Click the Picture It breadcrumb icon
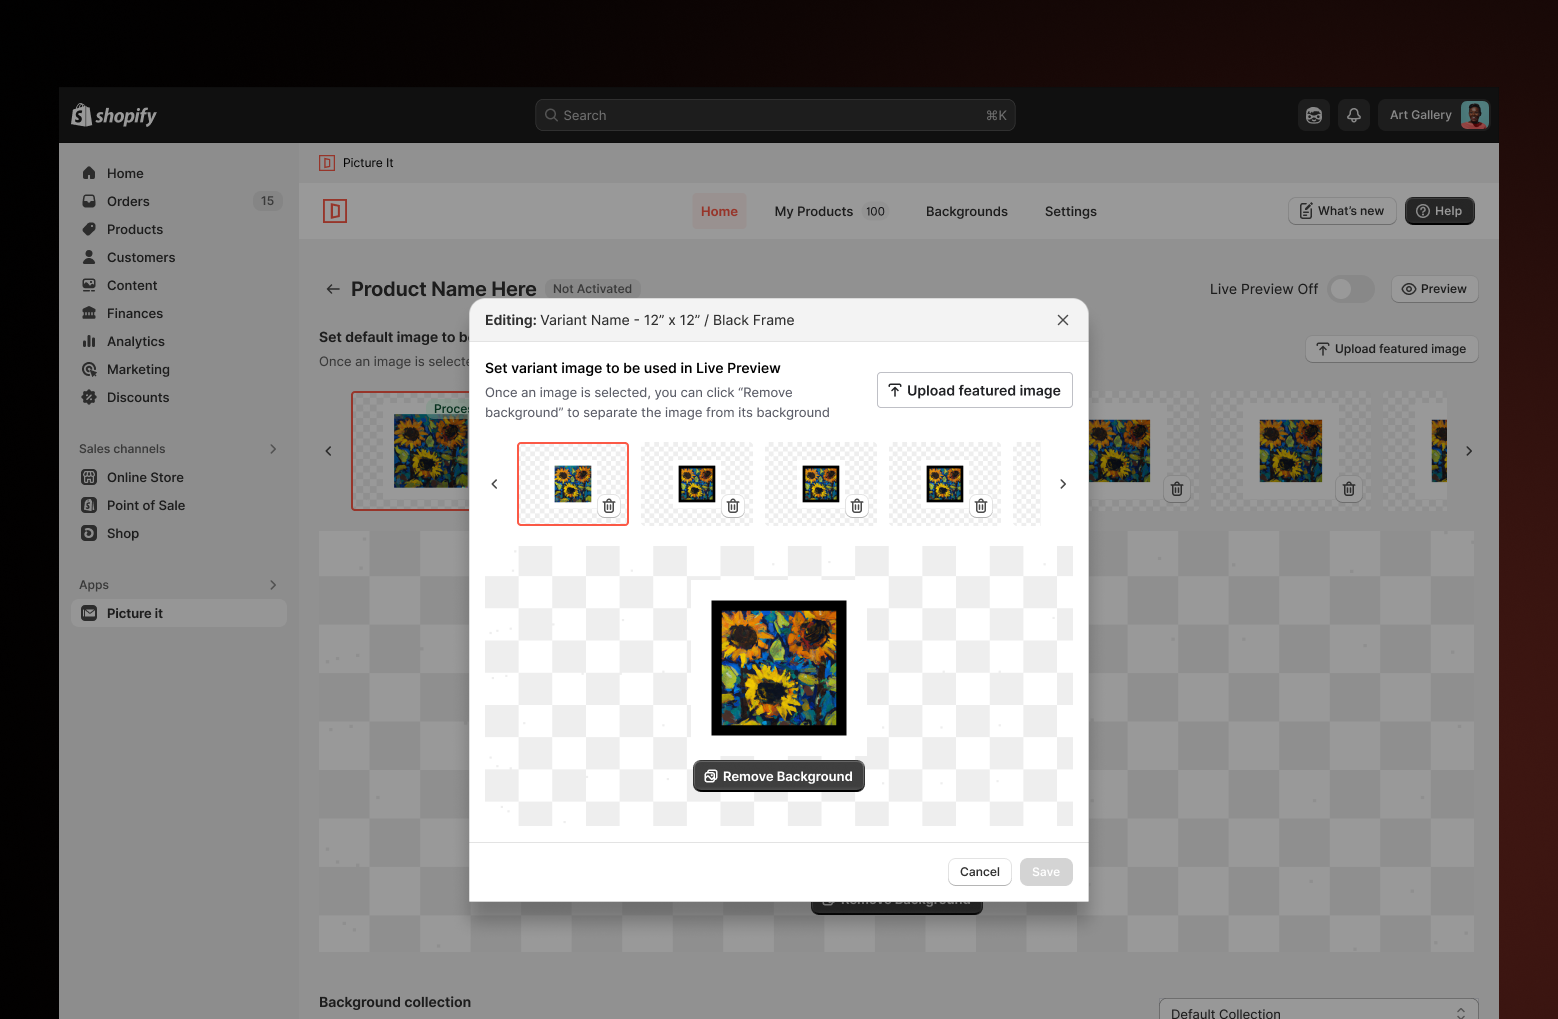Screen dimensions: 1558x1019 (x=327, y=163)
